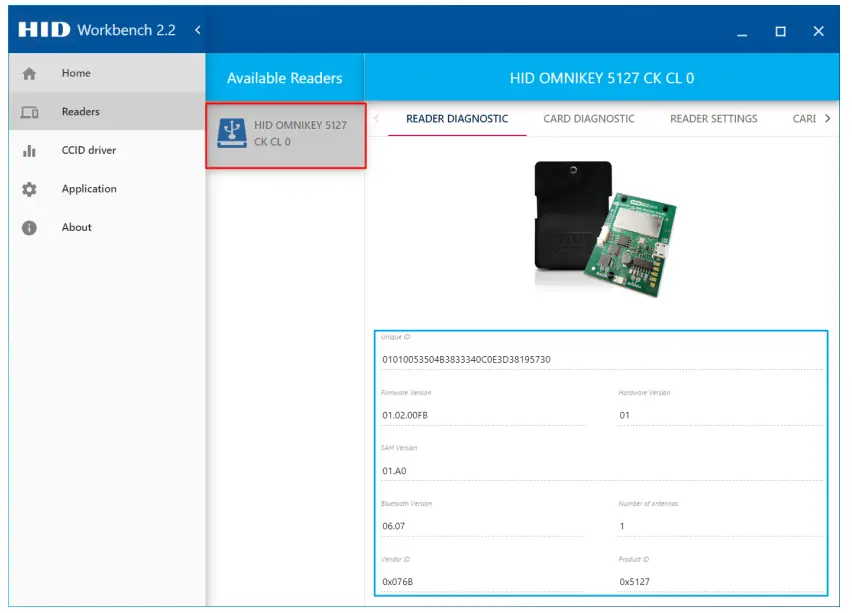Switch to the Reader Settings tab
Viewport: 852px width, 613px height.
click(713, 118)
